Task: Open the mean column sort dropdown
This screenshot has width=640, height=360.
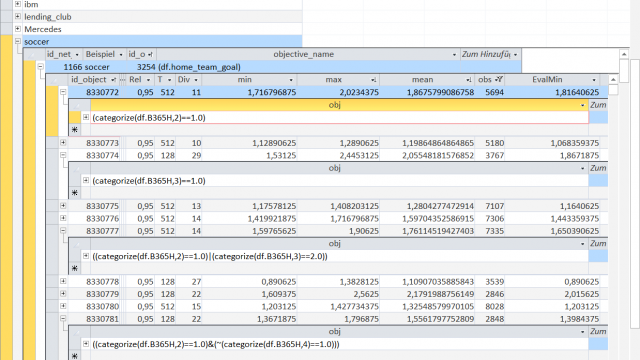Action: 468,80
